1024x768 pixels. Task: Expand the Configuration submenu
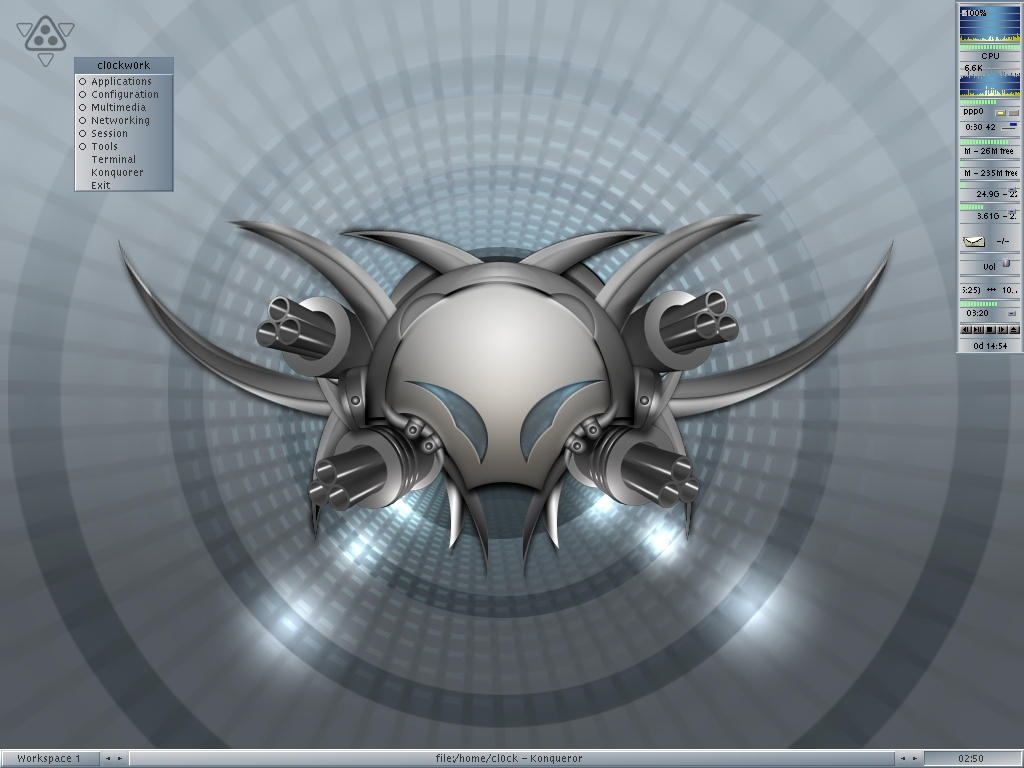[x=124, y=95]
